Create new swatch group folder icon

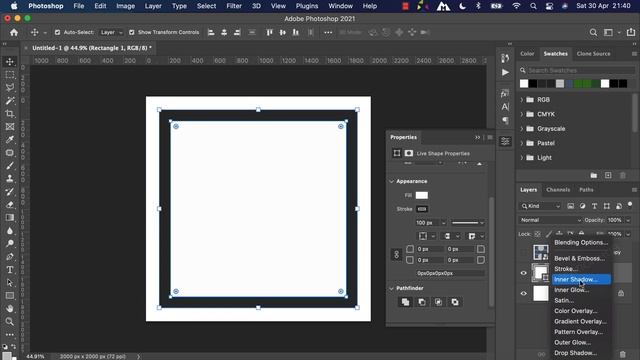tap(594, 175)
